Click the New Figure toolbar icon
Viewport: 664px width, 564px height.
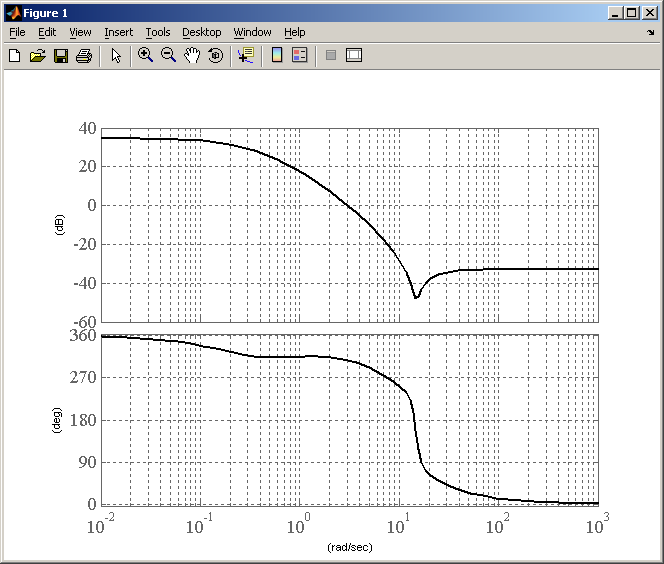(15, 55)
